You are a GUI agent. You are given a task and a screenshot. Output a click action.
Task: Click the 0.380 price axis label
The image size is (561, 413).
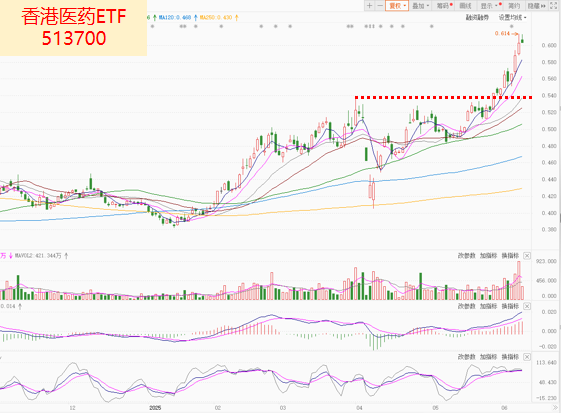click(x=549, y=229)
